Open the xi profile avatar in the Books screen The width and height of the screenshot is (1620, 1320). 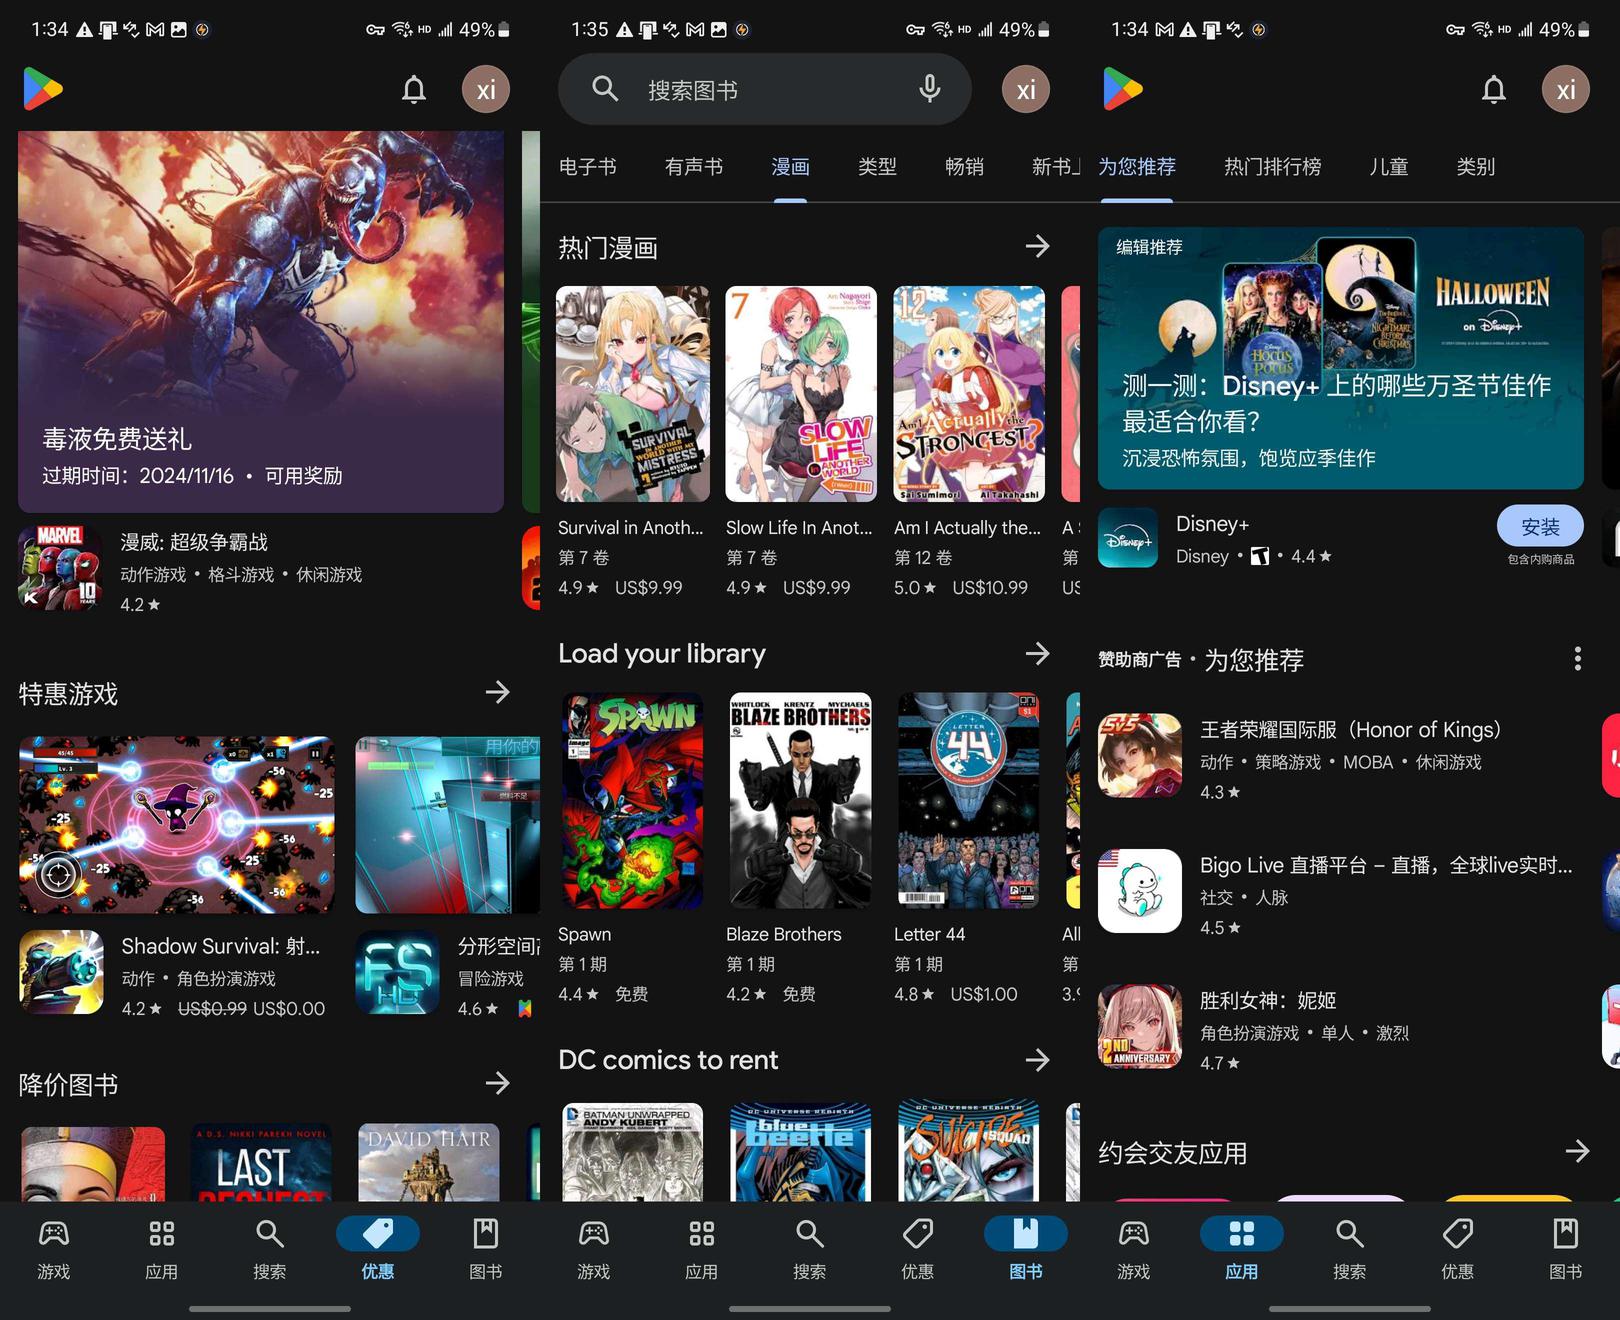[1026, 90]
